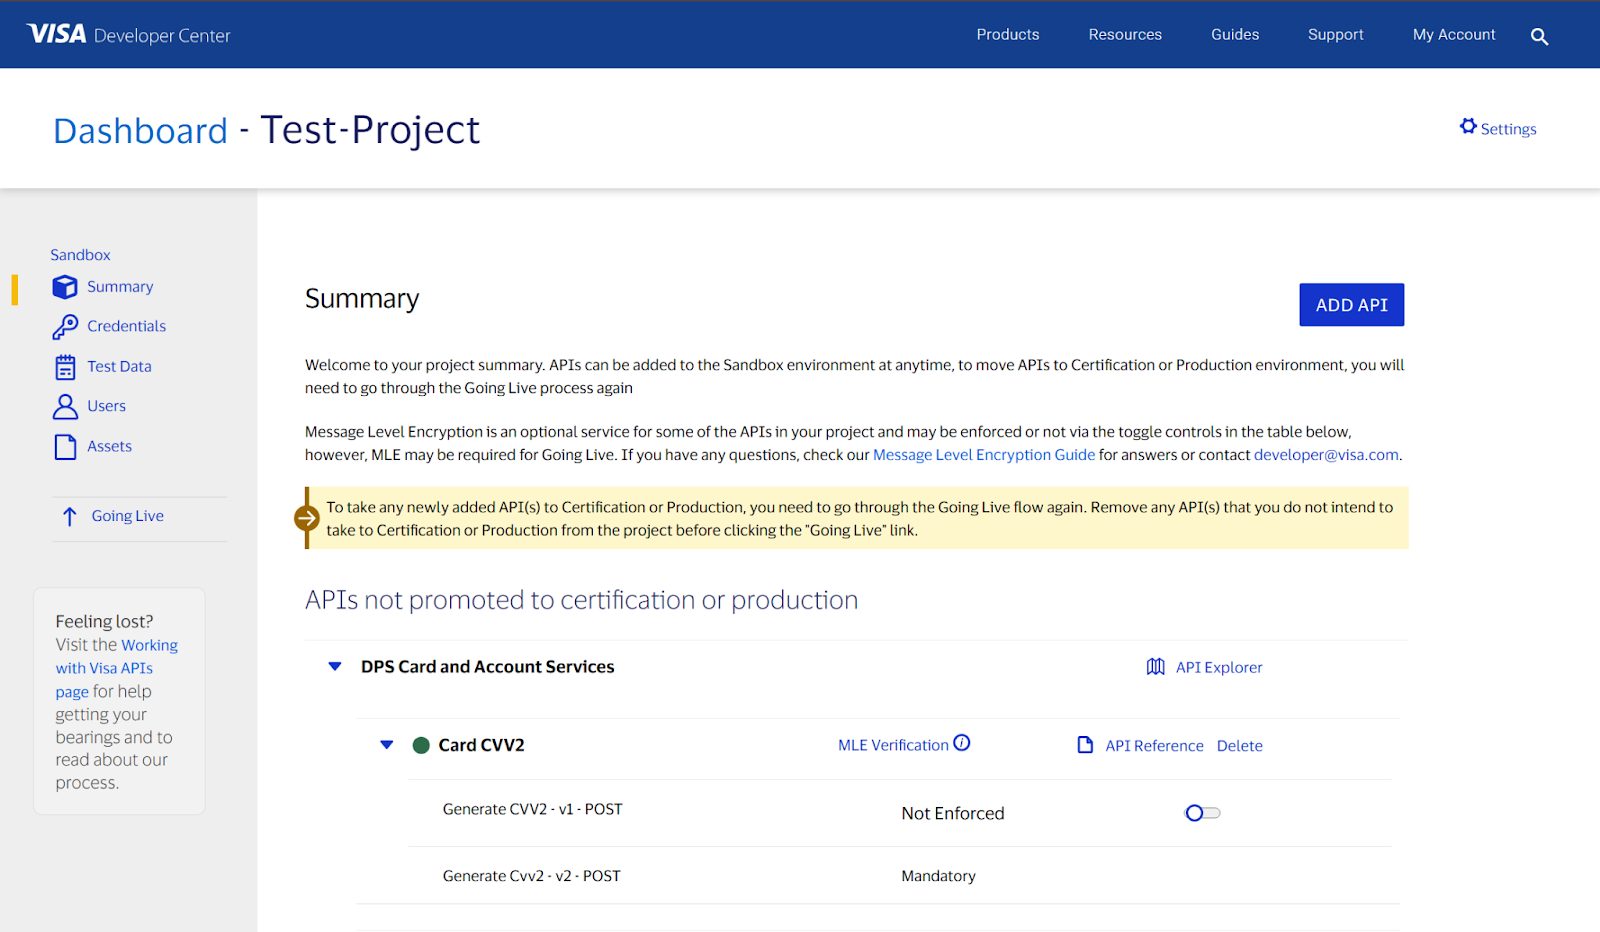Viewport: 1600px width, 932px height.
Task: Open Working with Visa APIs page link
Action: click(x=116, y=668)
